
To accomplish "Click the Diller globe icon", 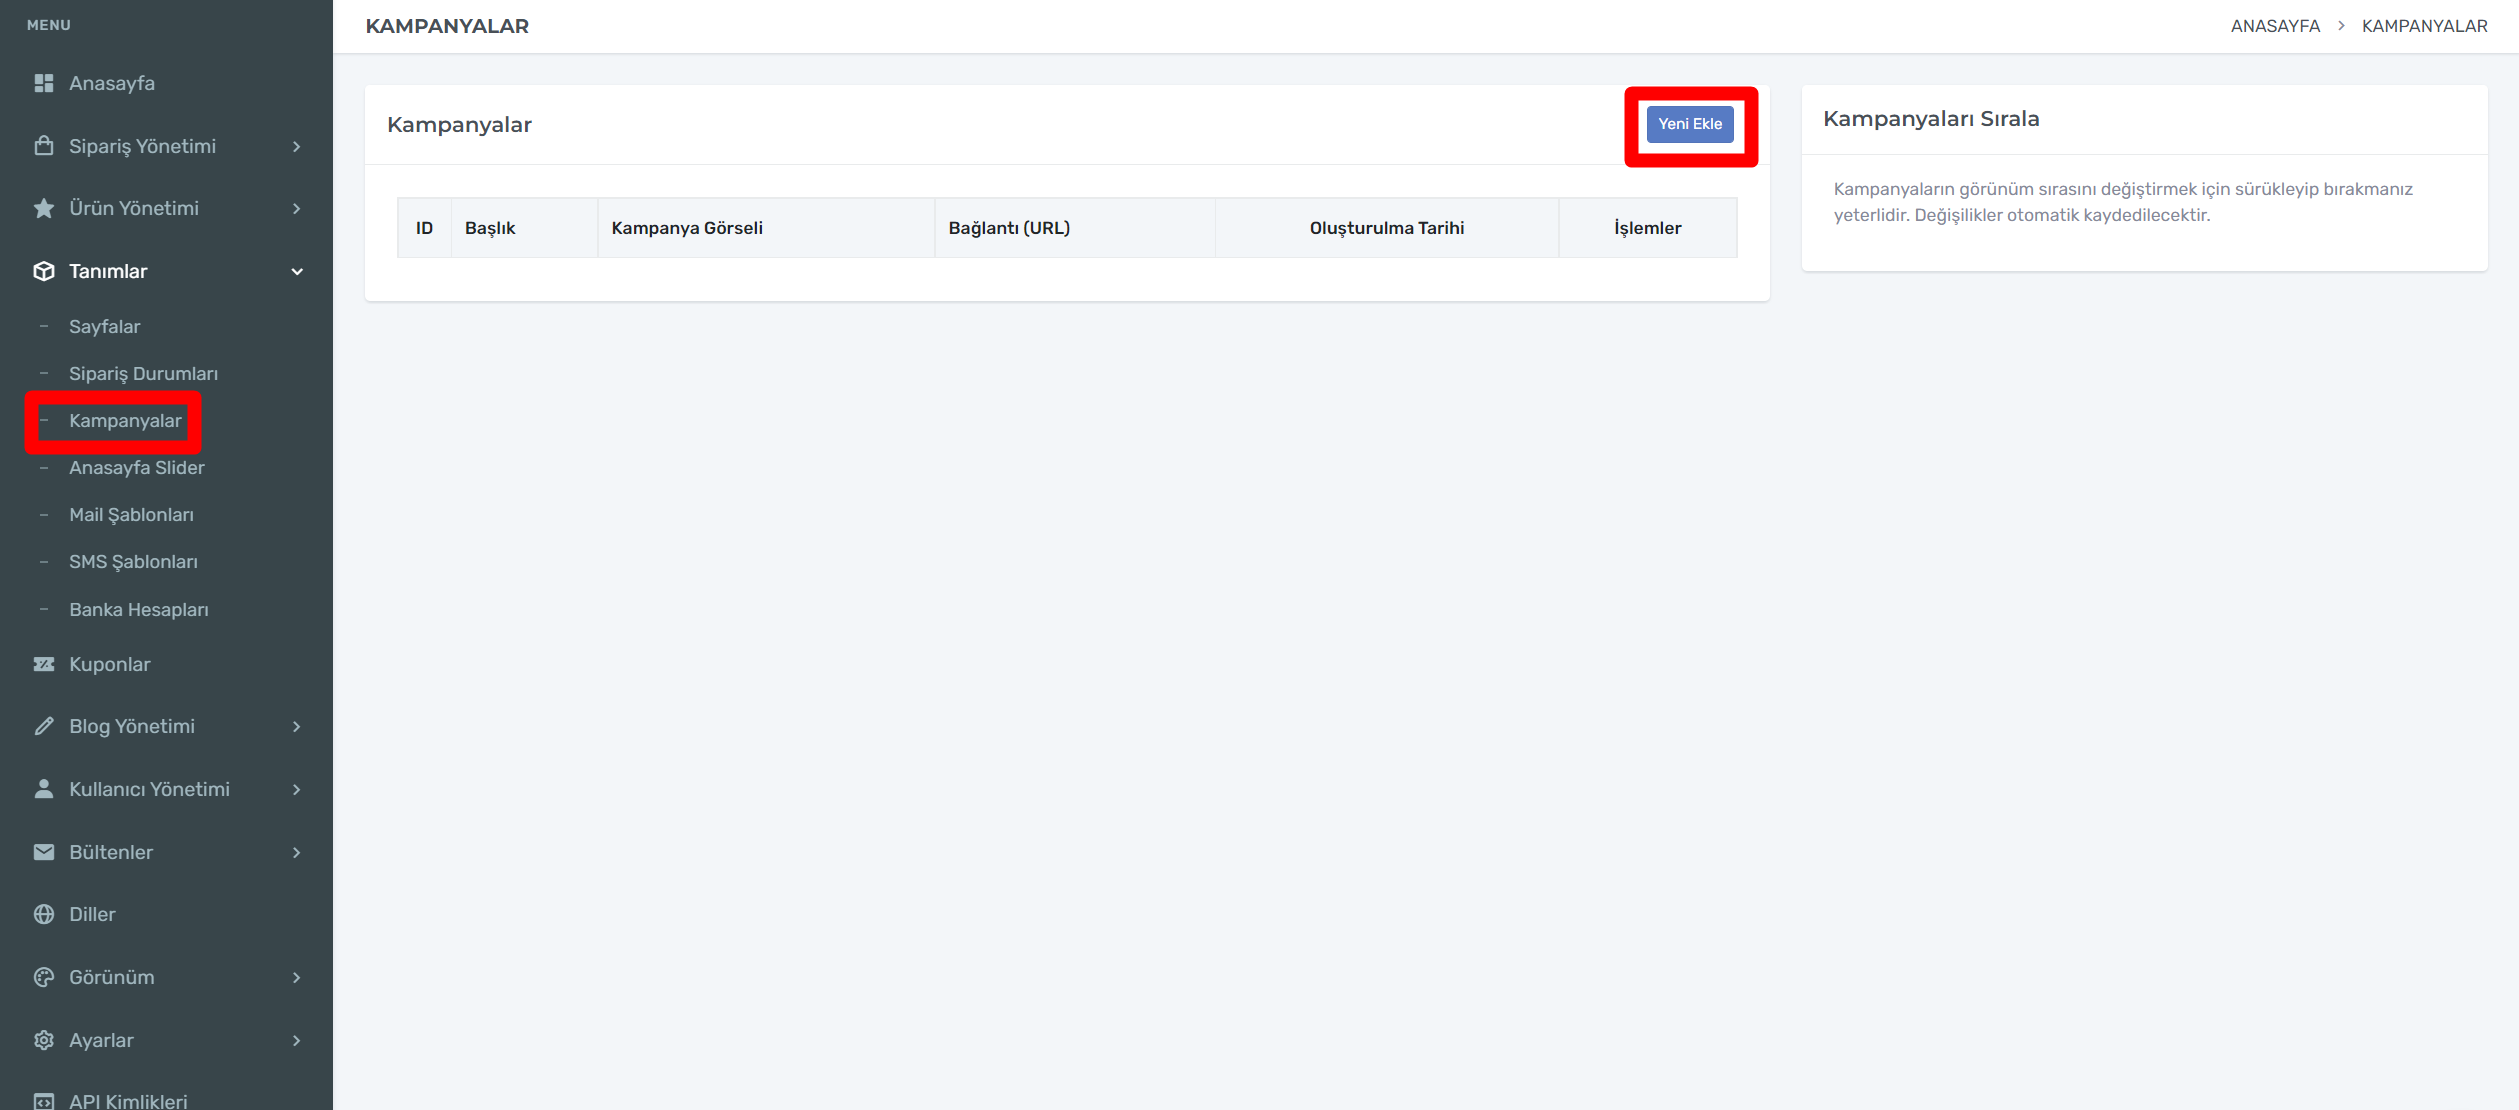I will [43, 914].
